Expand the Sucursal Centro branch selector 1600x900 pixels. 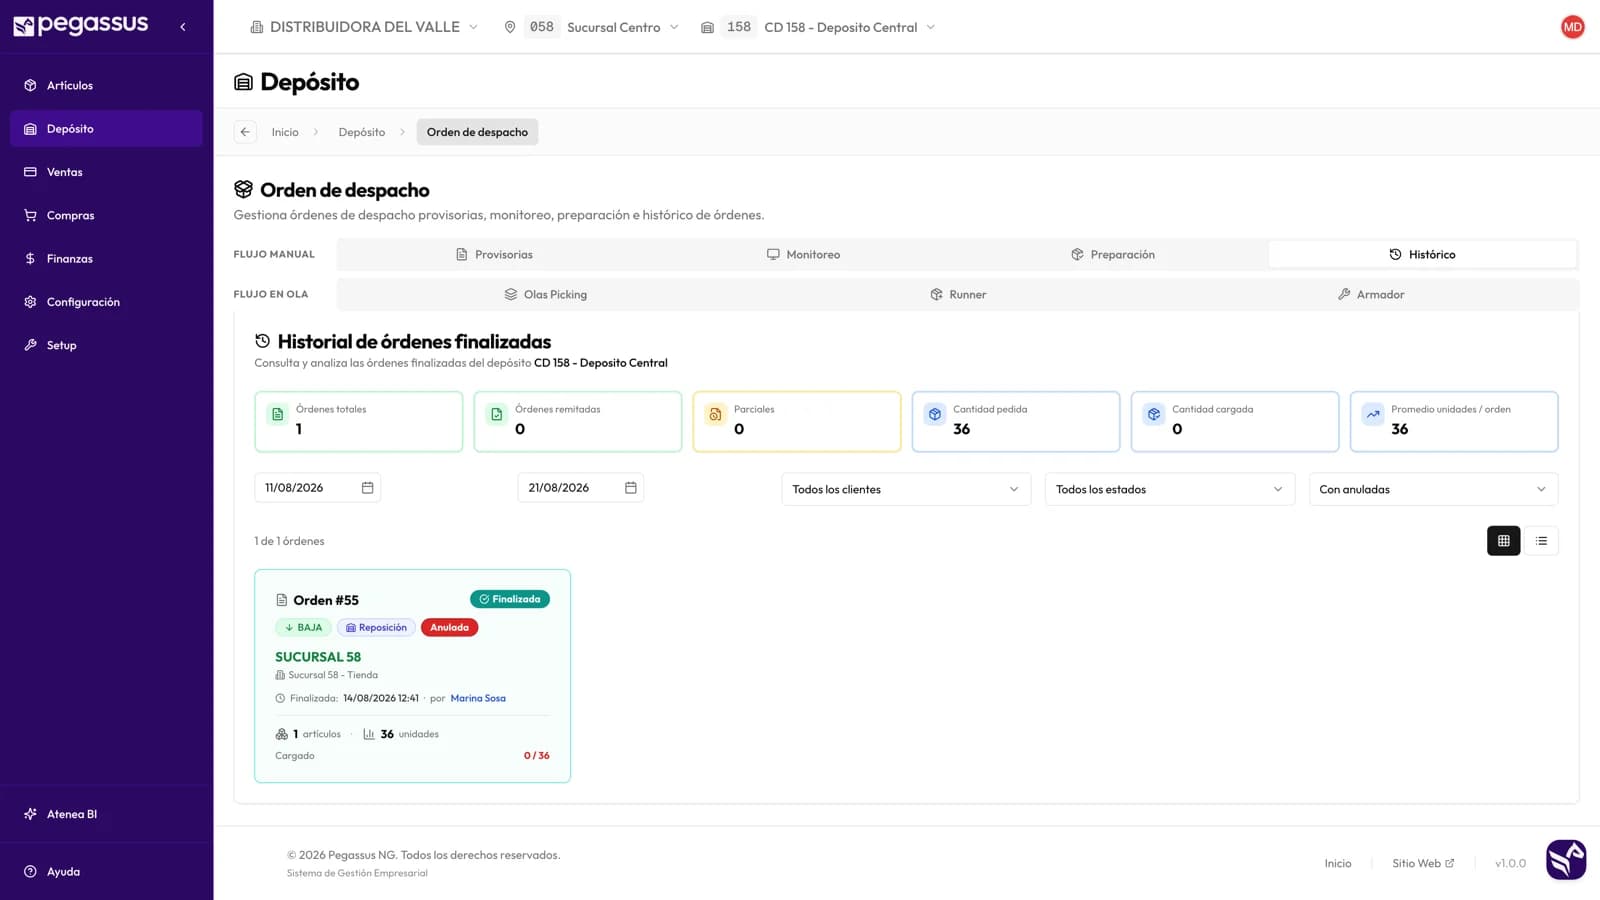point(591,27)
